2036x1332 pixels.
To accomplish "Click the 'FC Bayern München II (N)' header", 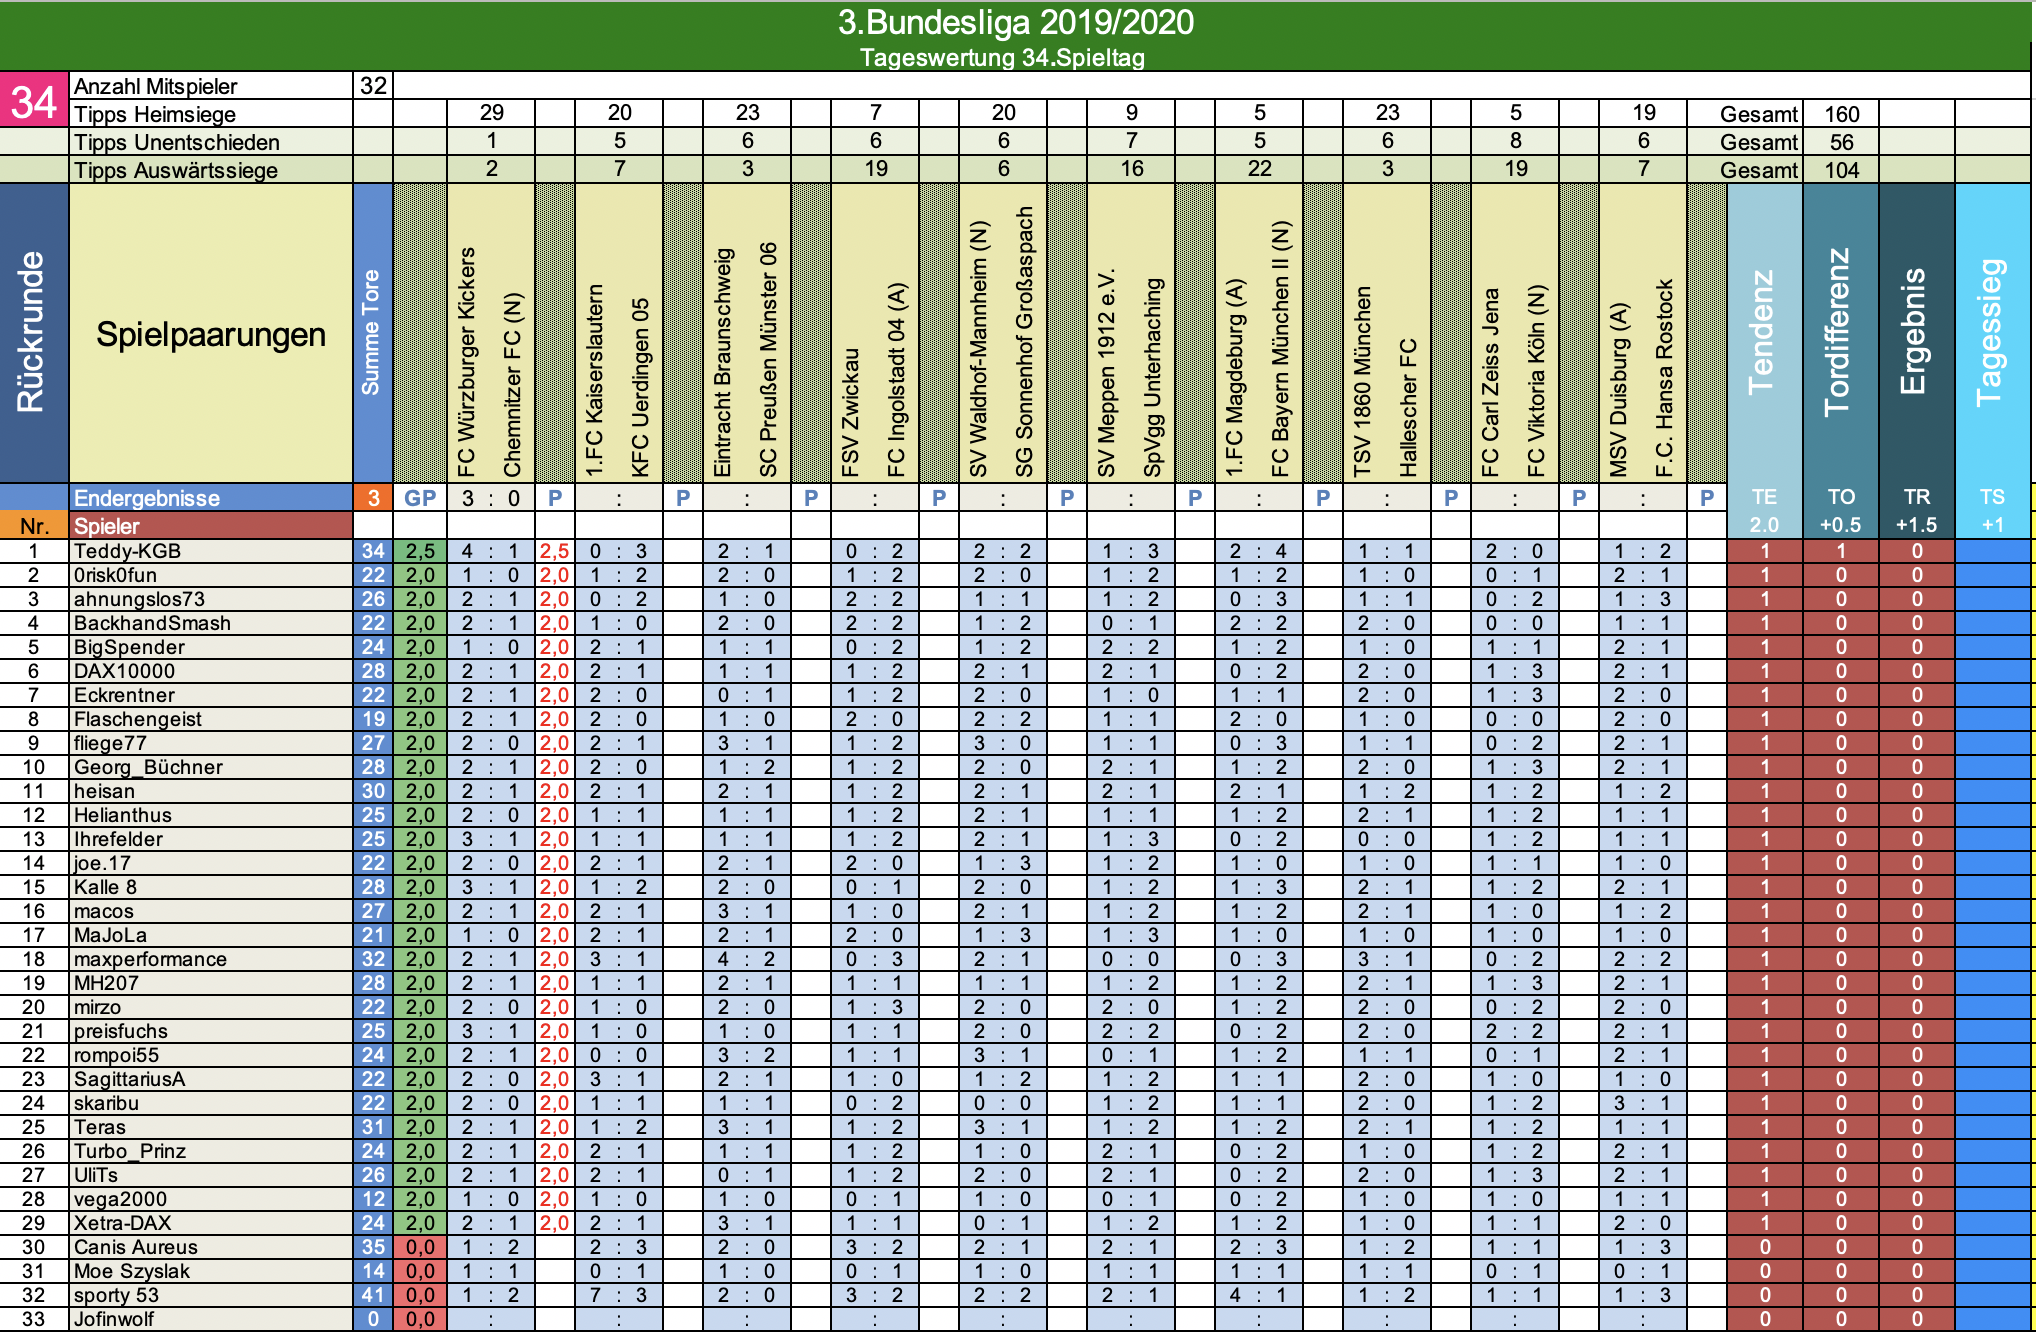I will point(1280,349).
